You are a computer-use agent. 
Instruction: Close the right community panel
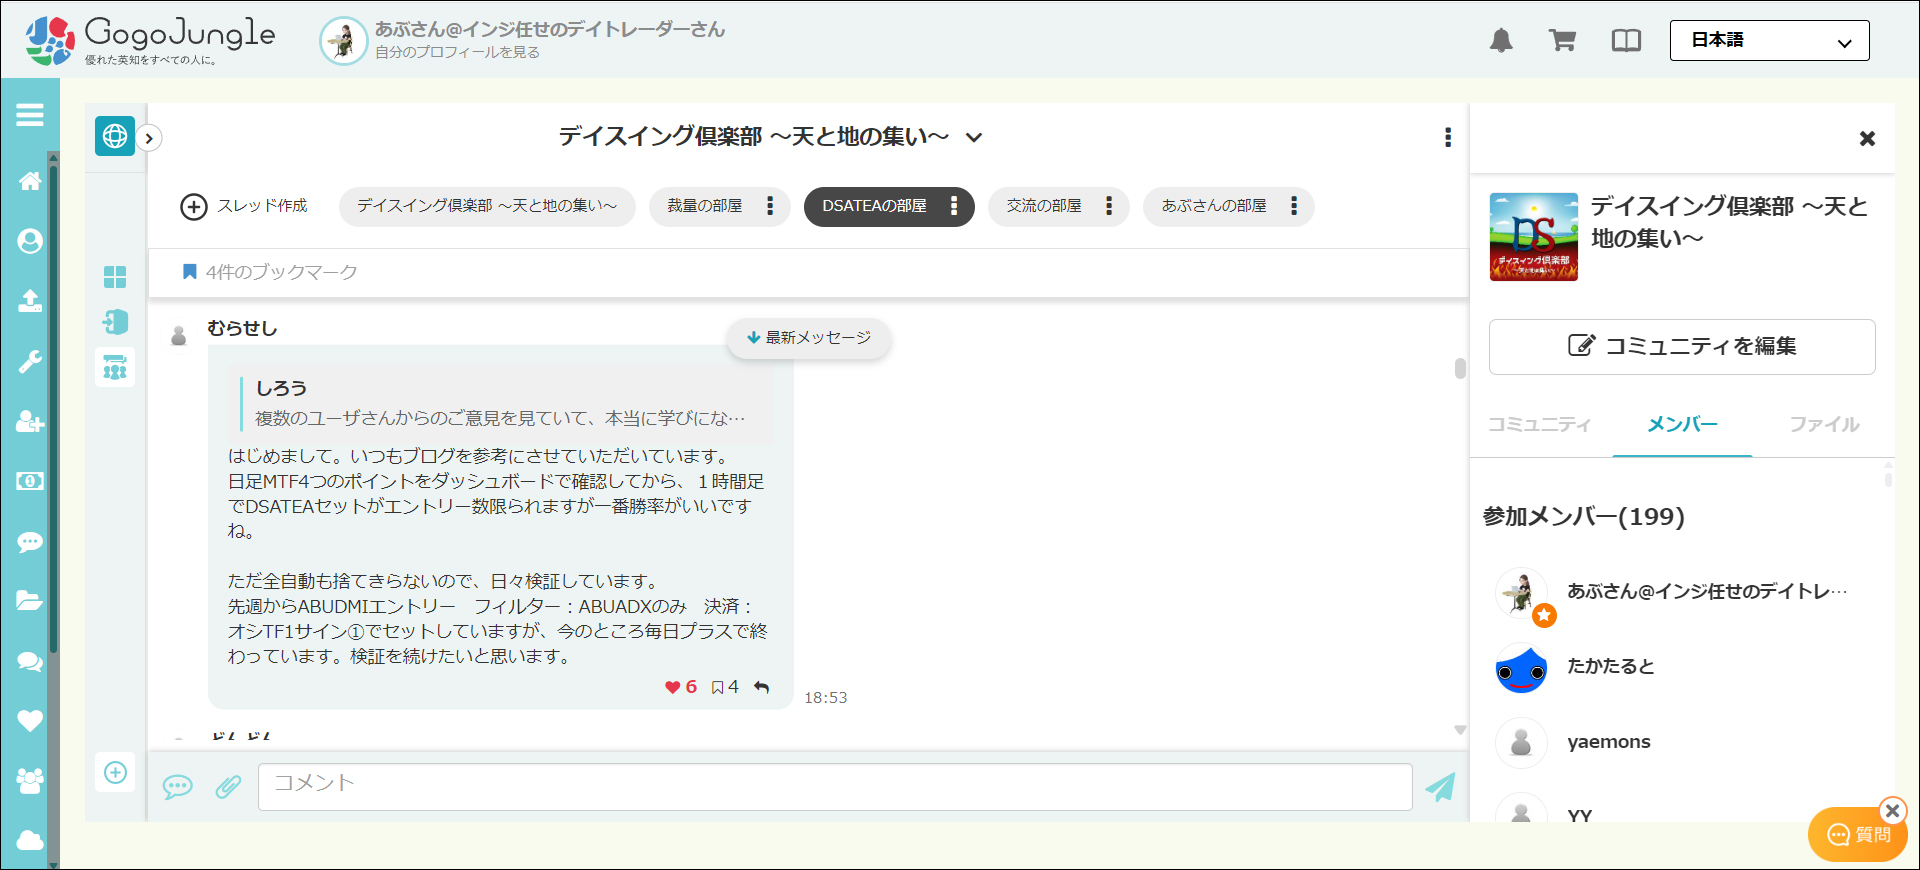click(x=1867, y=139)
